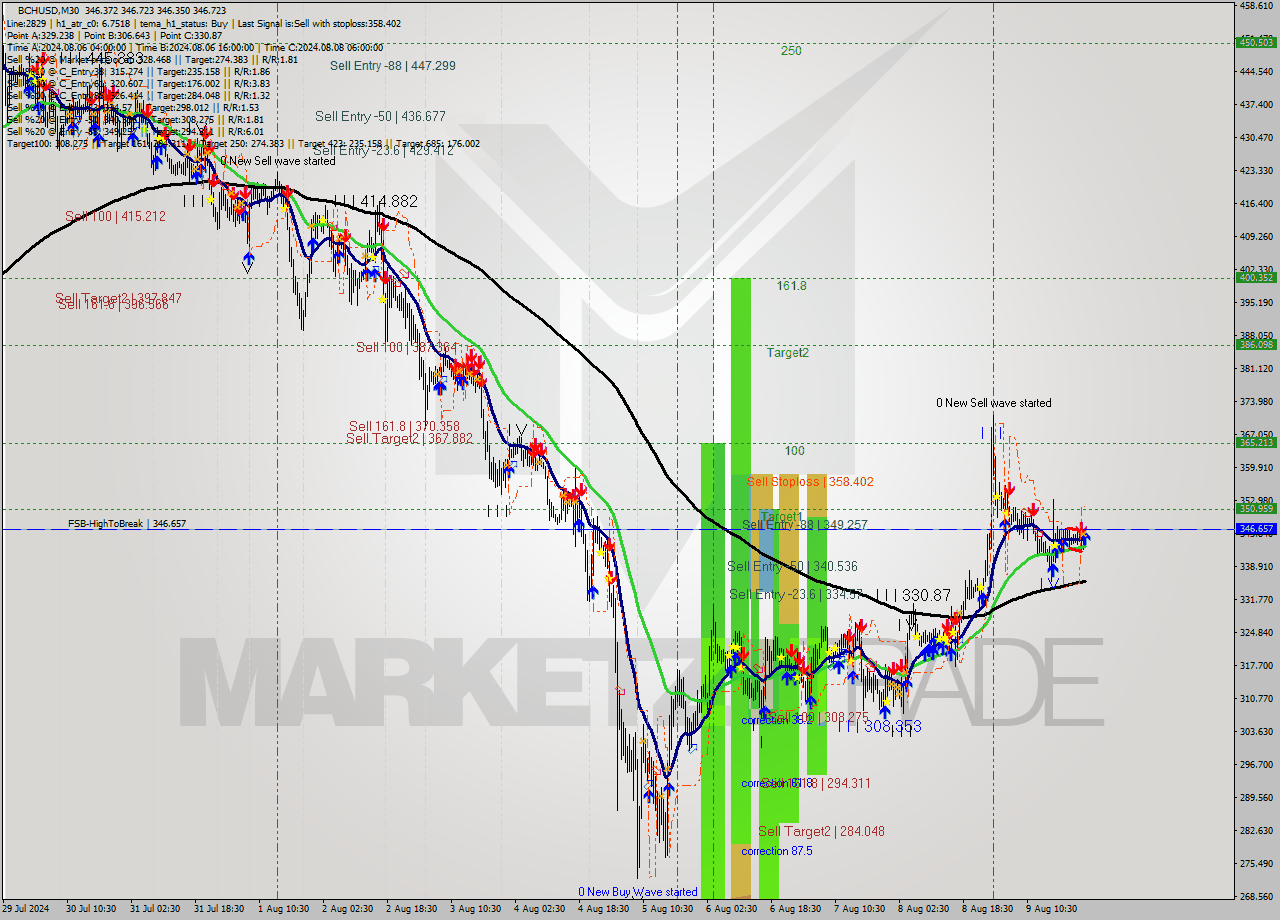Click the green 350.959 price tag
The height and width of the screenshot is (920, 1280).
tap(1256, 509)
